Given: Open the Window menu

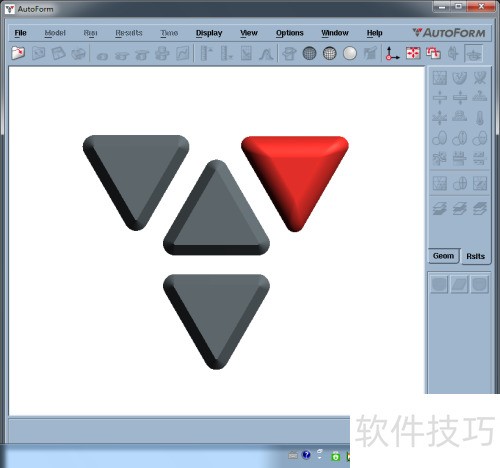Looking at the screenshot, I should (x=335, y=33).
